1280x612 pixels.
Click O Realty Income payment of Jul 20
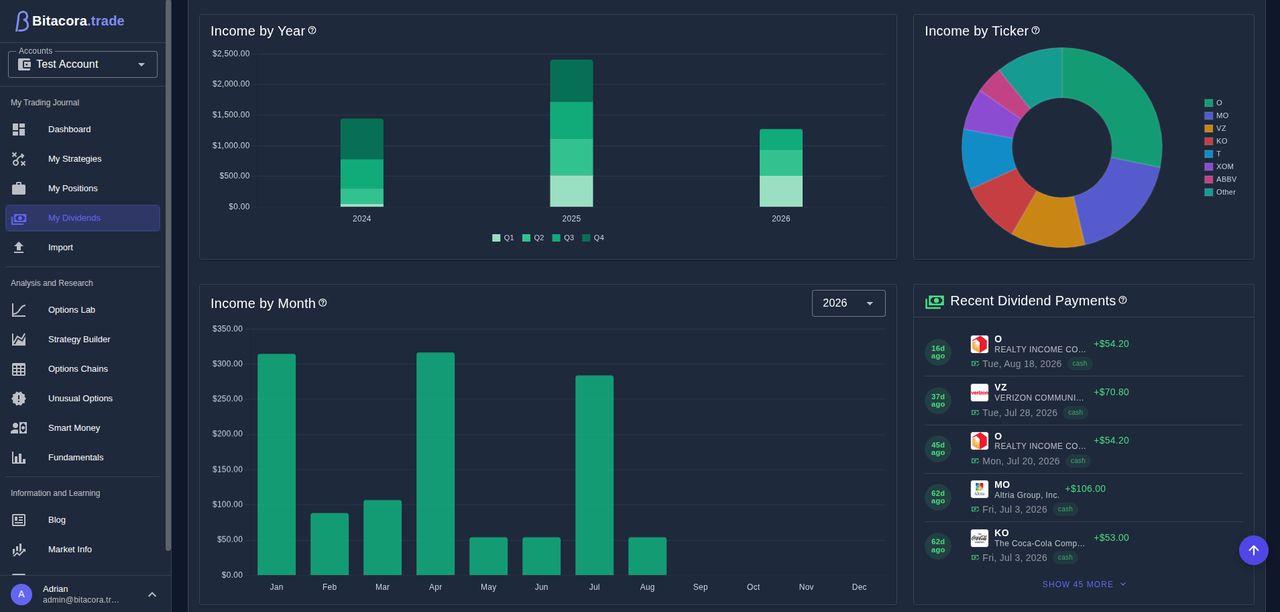click(1084, 449)
